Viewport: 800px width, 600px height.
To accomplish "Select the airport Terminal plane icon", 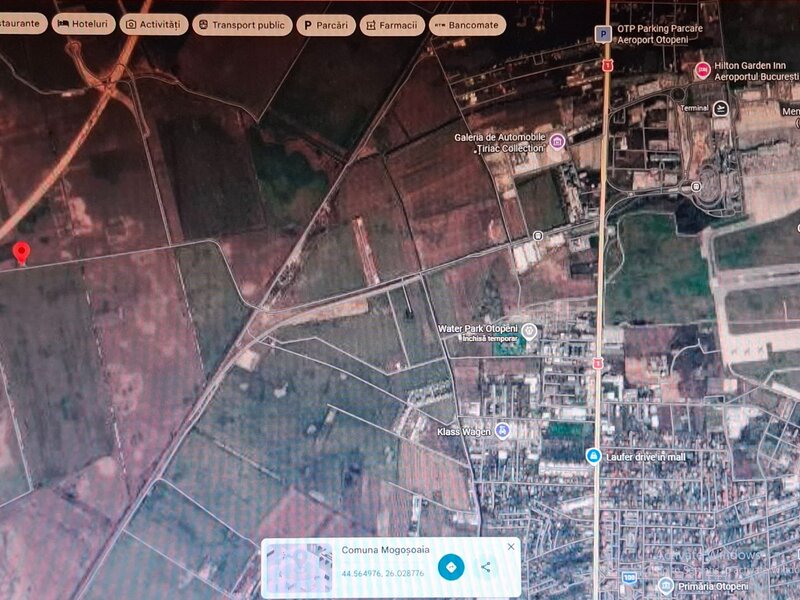I will [x=720, y=108].
